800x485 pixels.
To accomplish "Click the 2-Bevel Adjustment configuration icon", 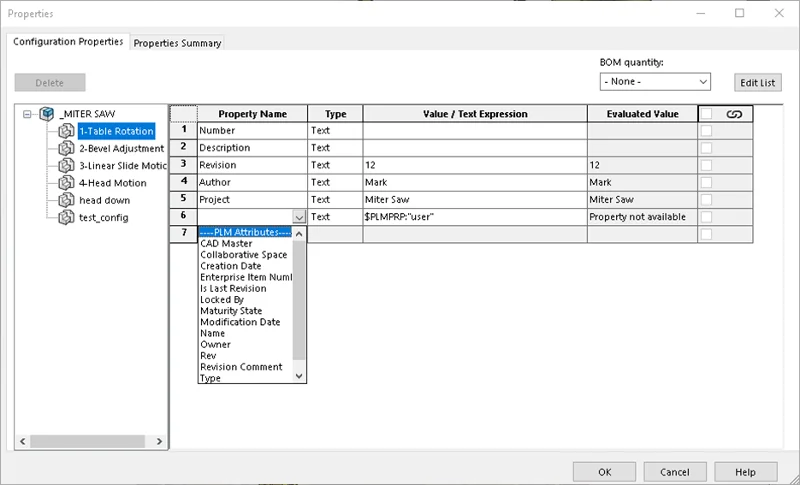I will point(66,148).
